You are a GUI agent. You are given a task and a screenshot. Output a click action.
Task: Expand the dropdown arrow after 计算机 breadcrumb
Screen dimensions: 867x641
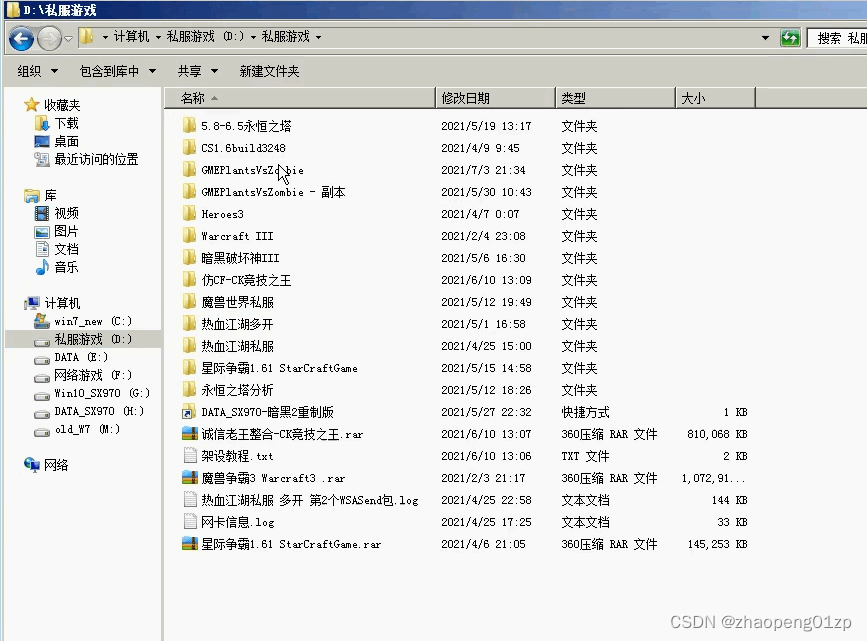tap(158, 37)
